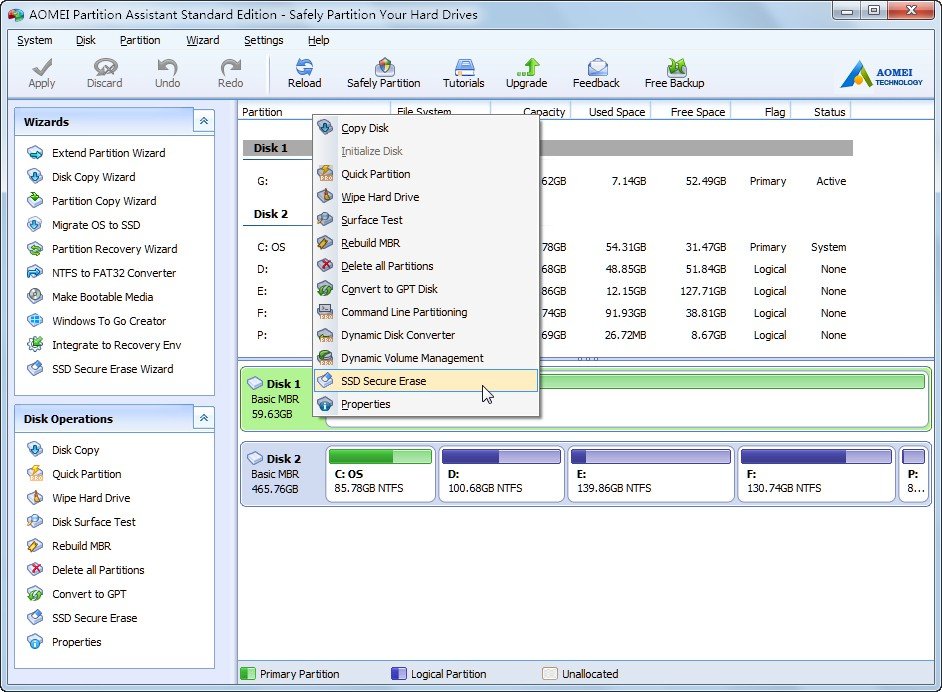The height and width of the screenshot is (692, 942).
Task: Collapse the Disk Operations panel
Action: pyautogui.click(x=203, y=418)
